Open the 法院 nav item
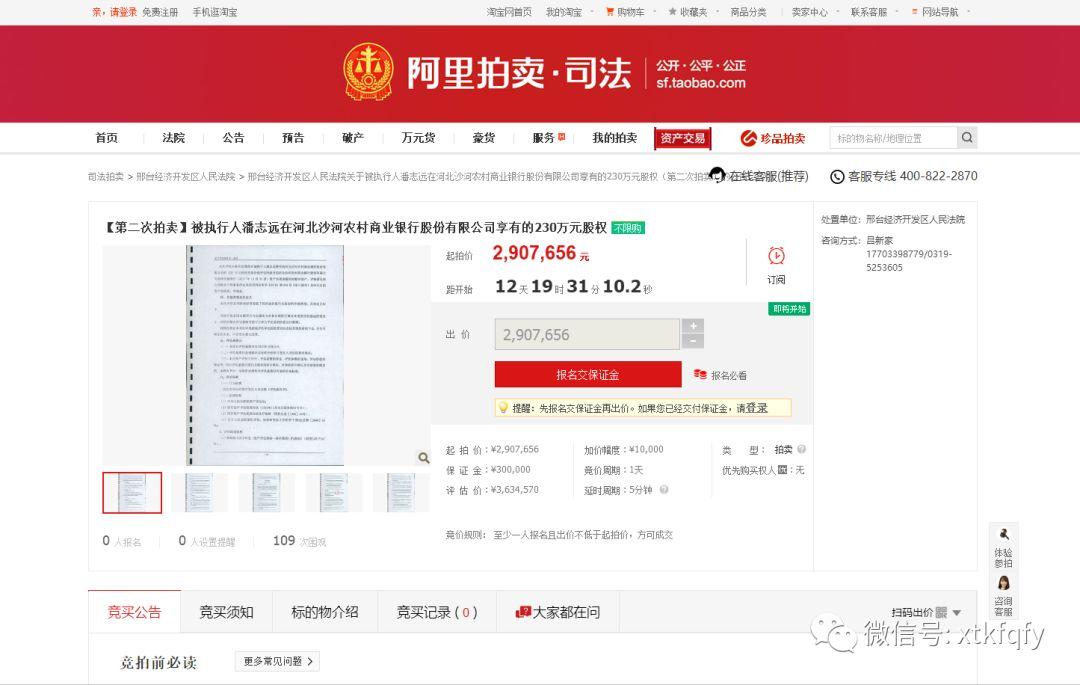The width and height of the screenshot is (1080, 685). click(x=174, y=138)
